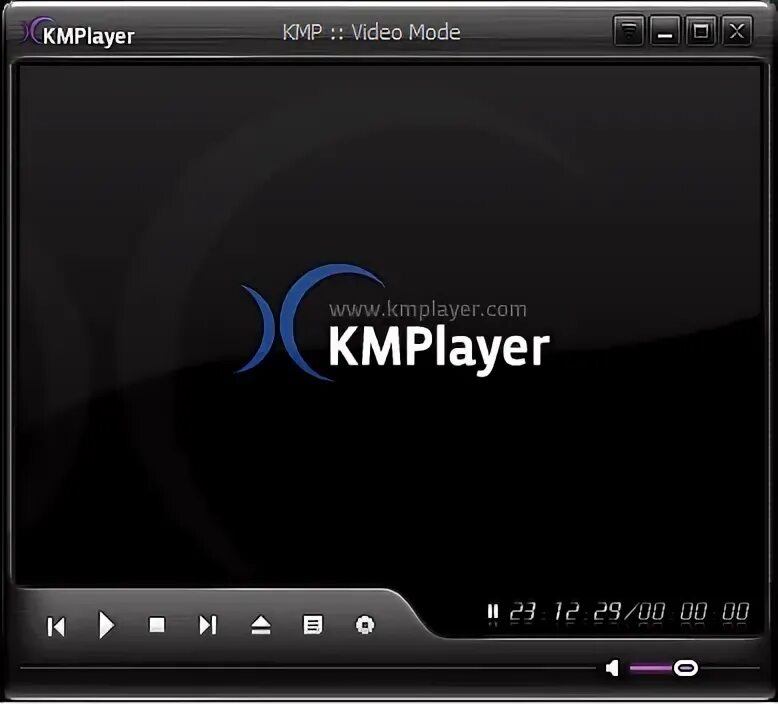Close the KMPlayer window
The width and height of the screenshot is (778, 704).
[737, 31]
